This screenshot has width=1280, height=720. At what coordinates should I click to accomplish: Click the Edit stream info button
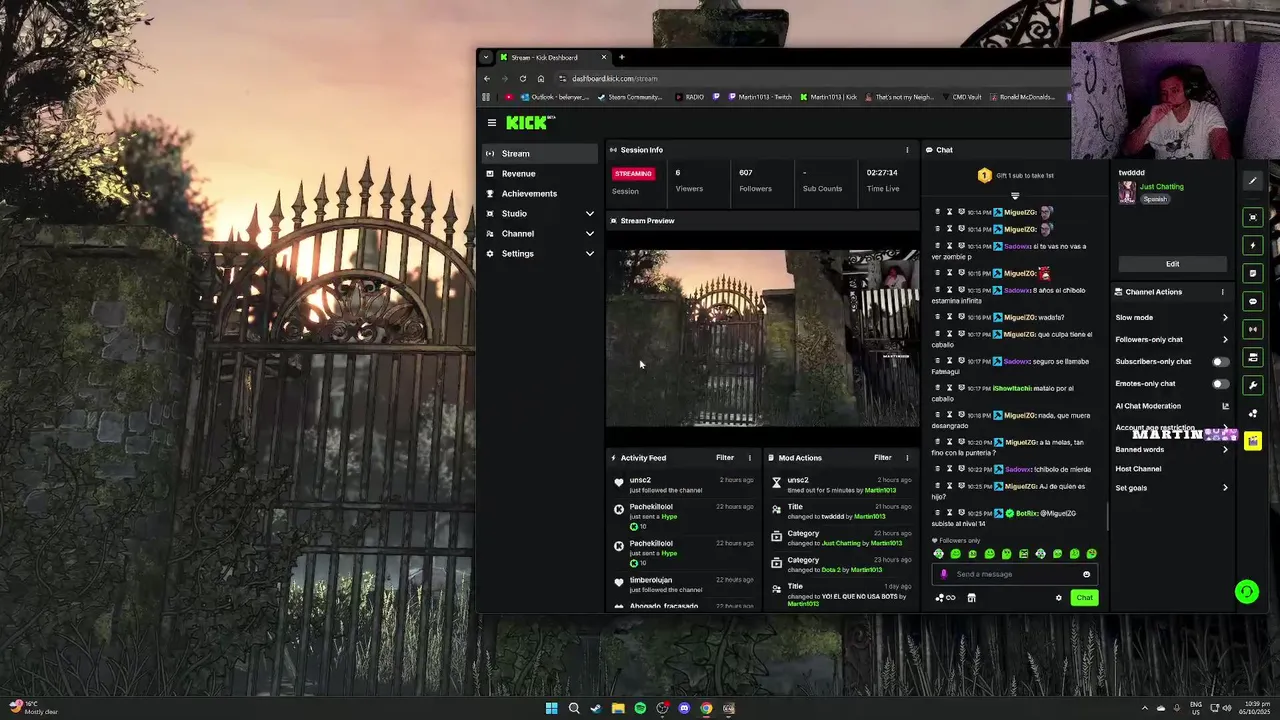click(1172, 264)
